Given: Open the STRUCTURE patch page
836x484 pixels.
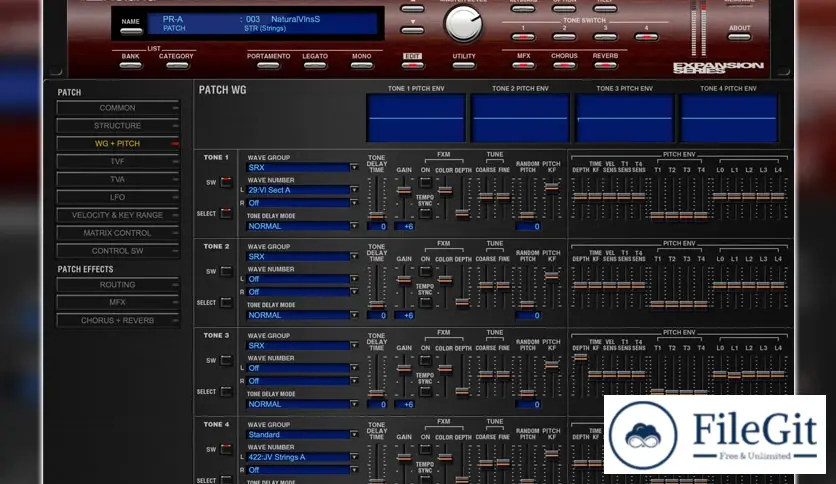Looking at the screenshot, I should click(x=118, y=126).
